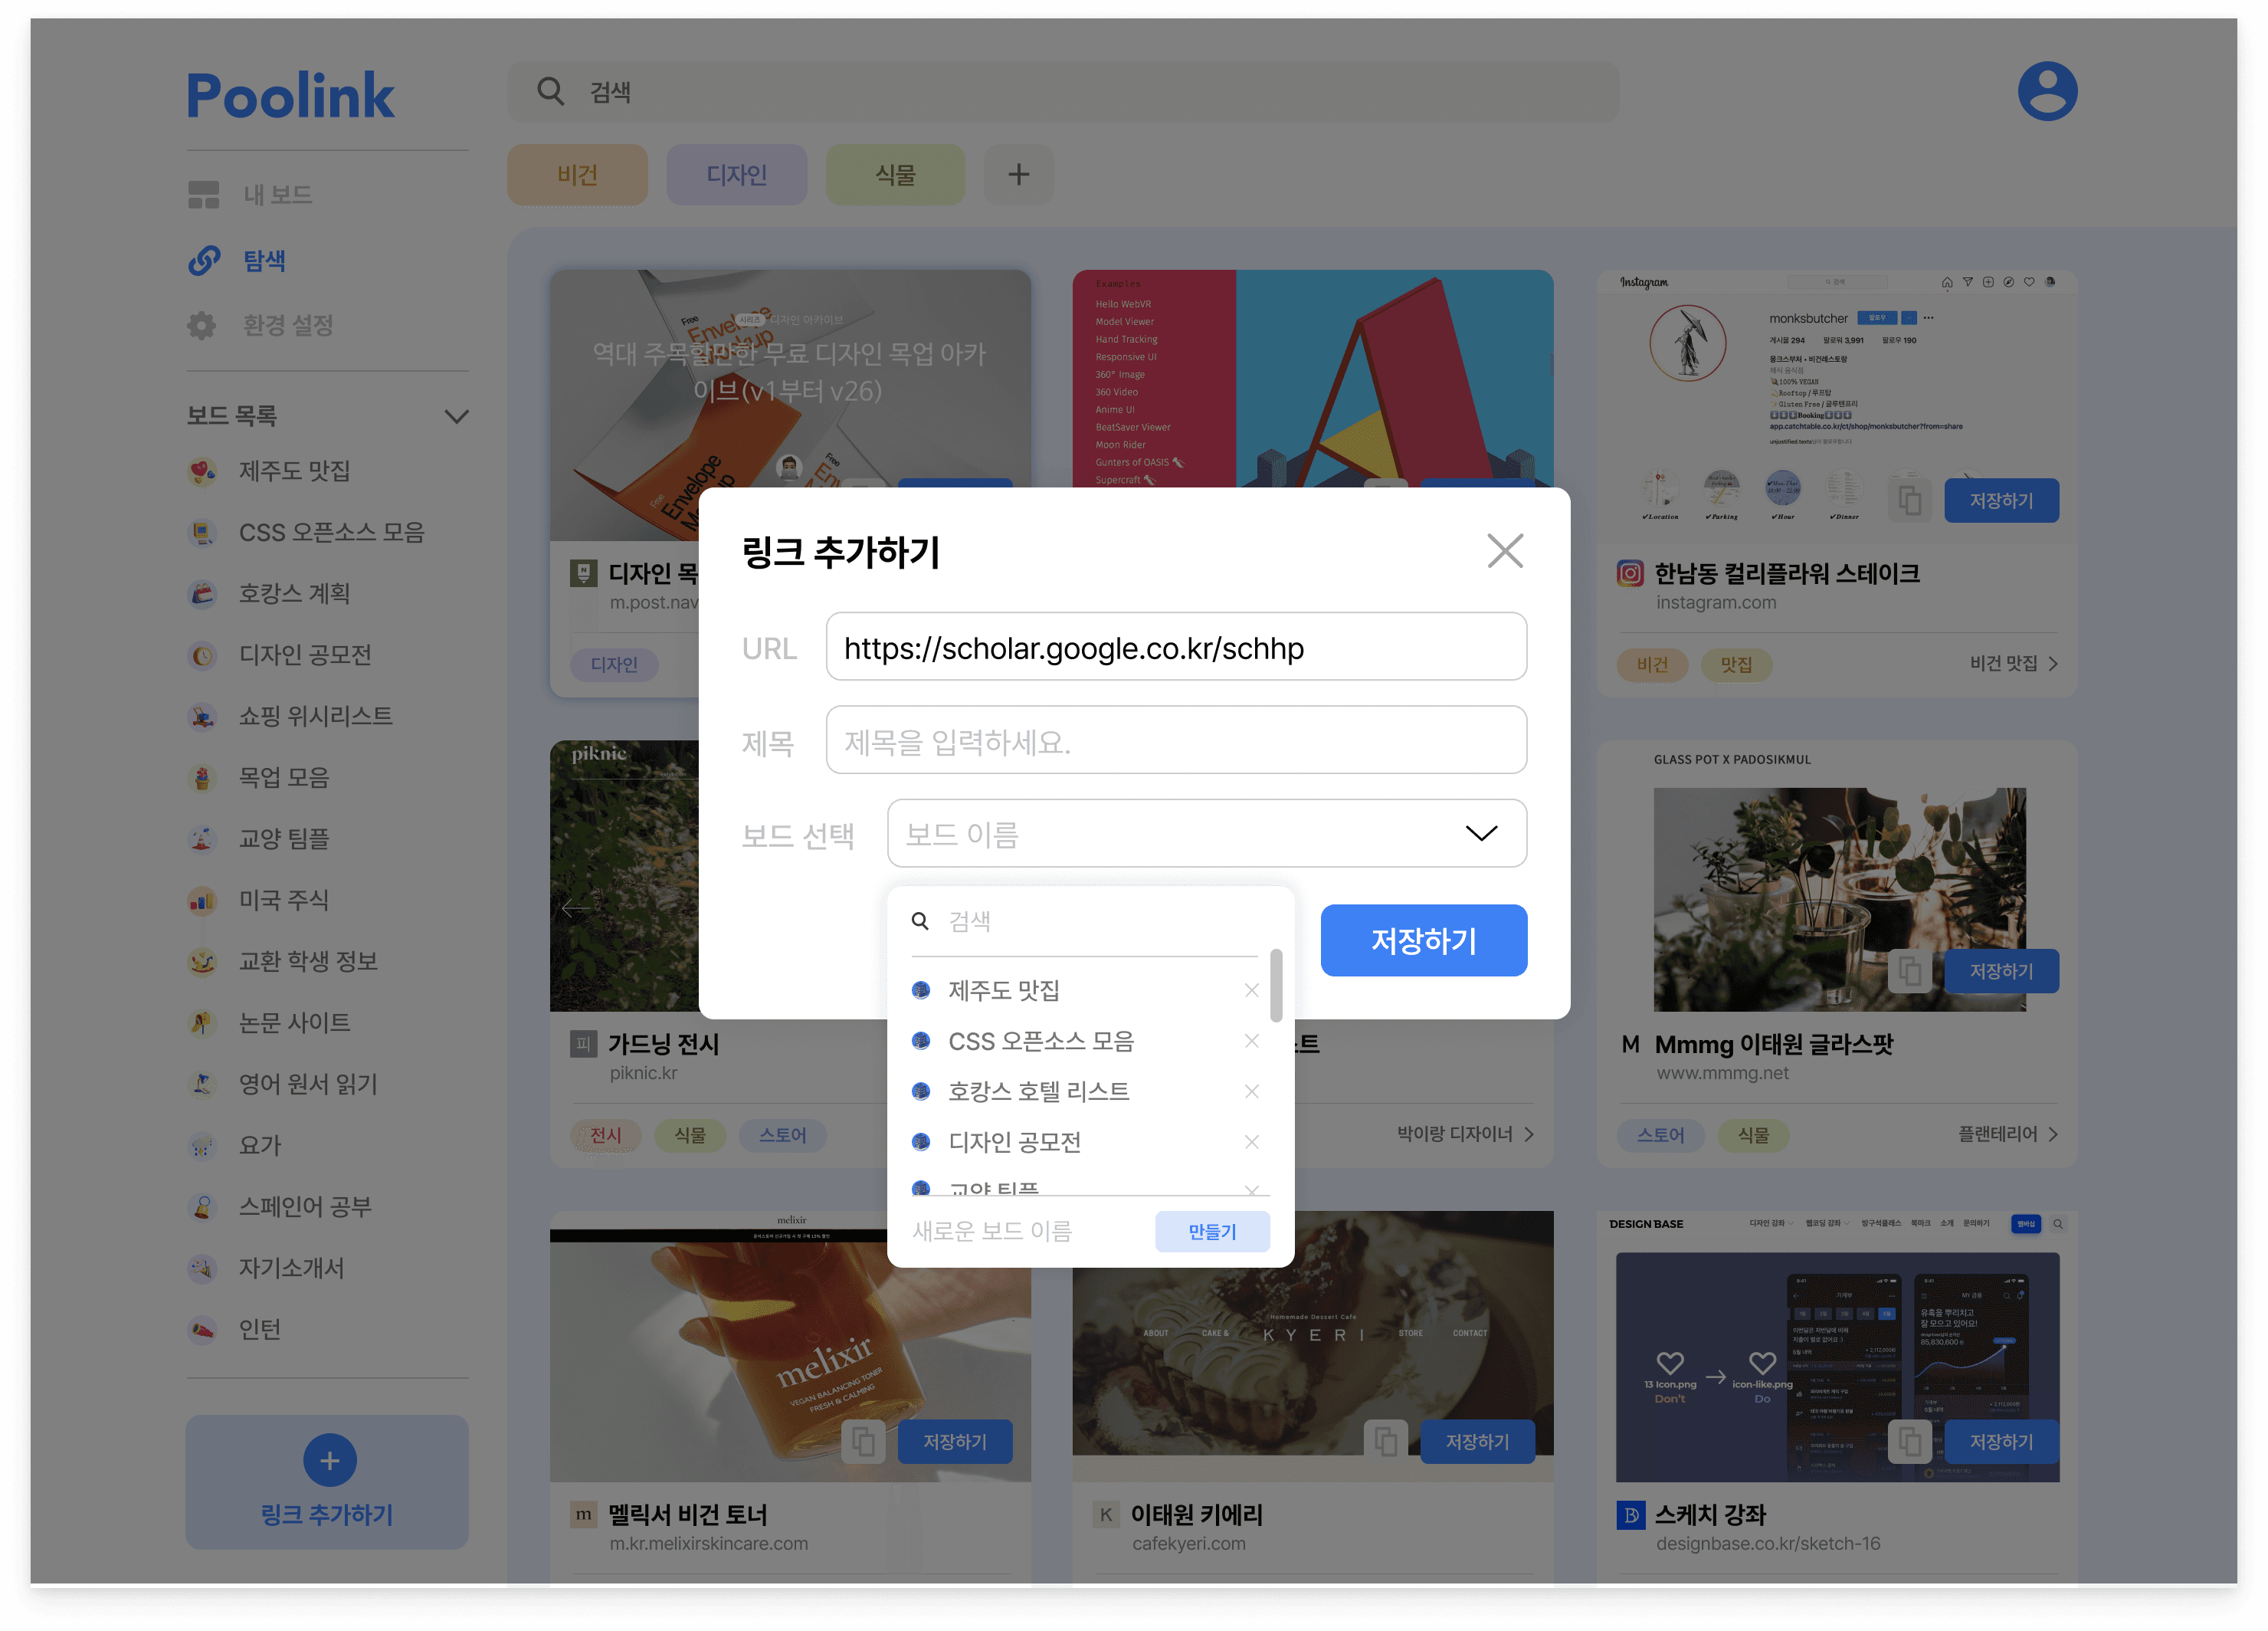Click the search magnifier icon in top bar
The image size is (2268, 1631).
click(x=551, y=91)
